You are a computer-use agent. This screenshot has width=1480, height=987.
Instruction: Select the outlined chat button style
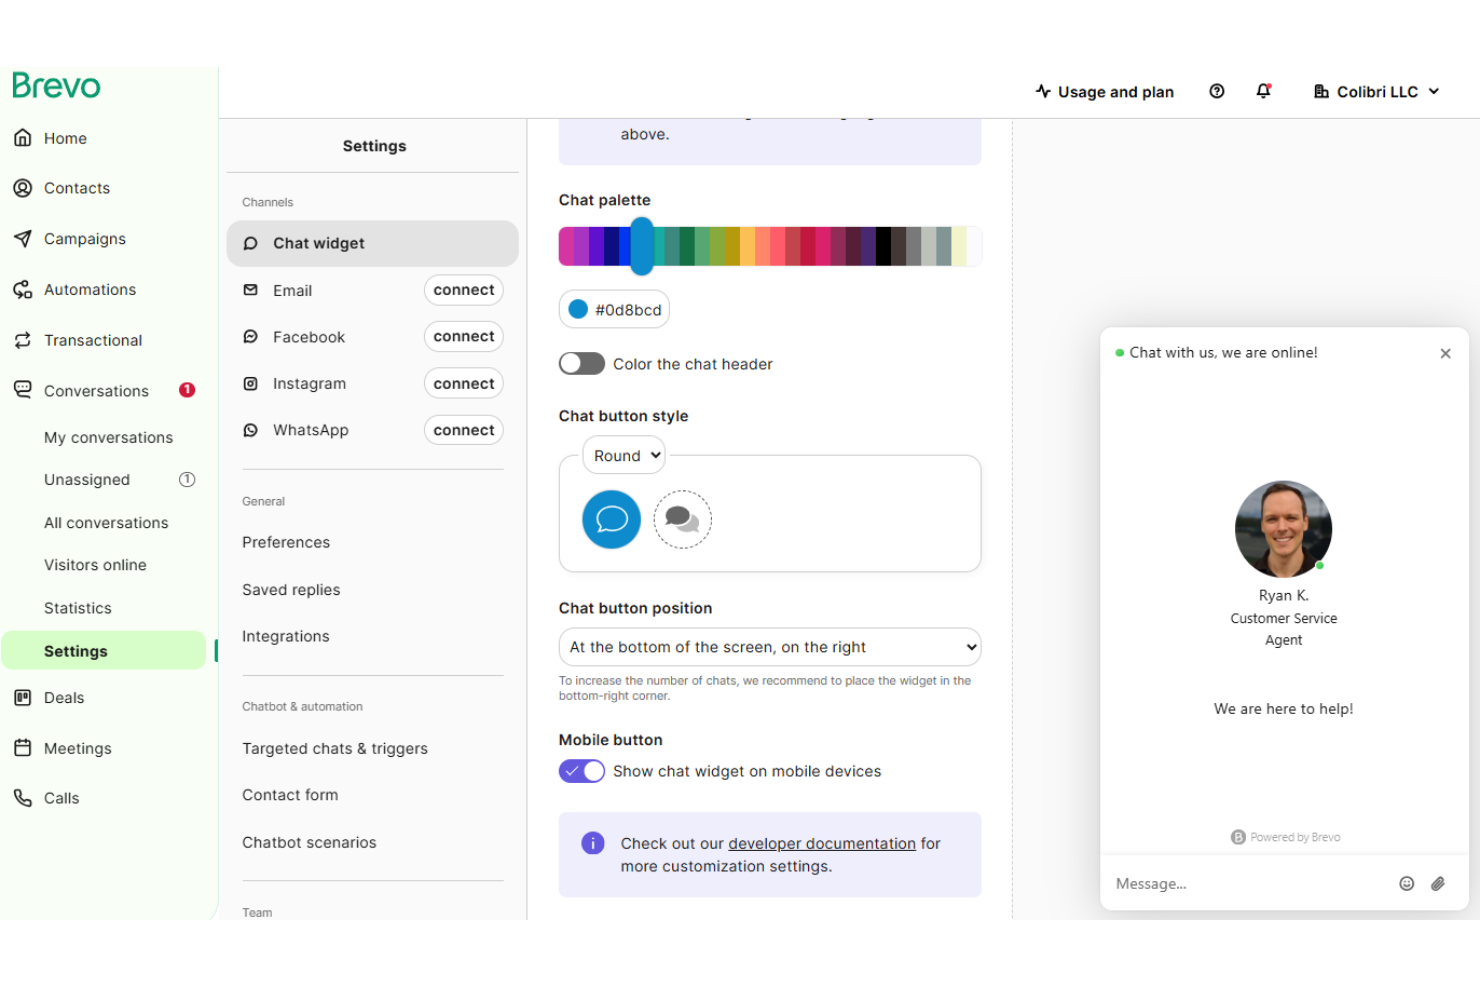coord(682,519)
